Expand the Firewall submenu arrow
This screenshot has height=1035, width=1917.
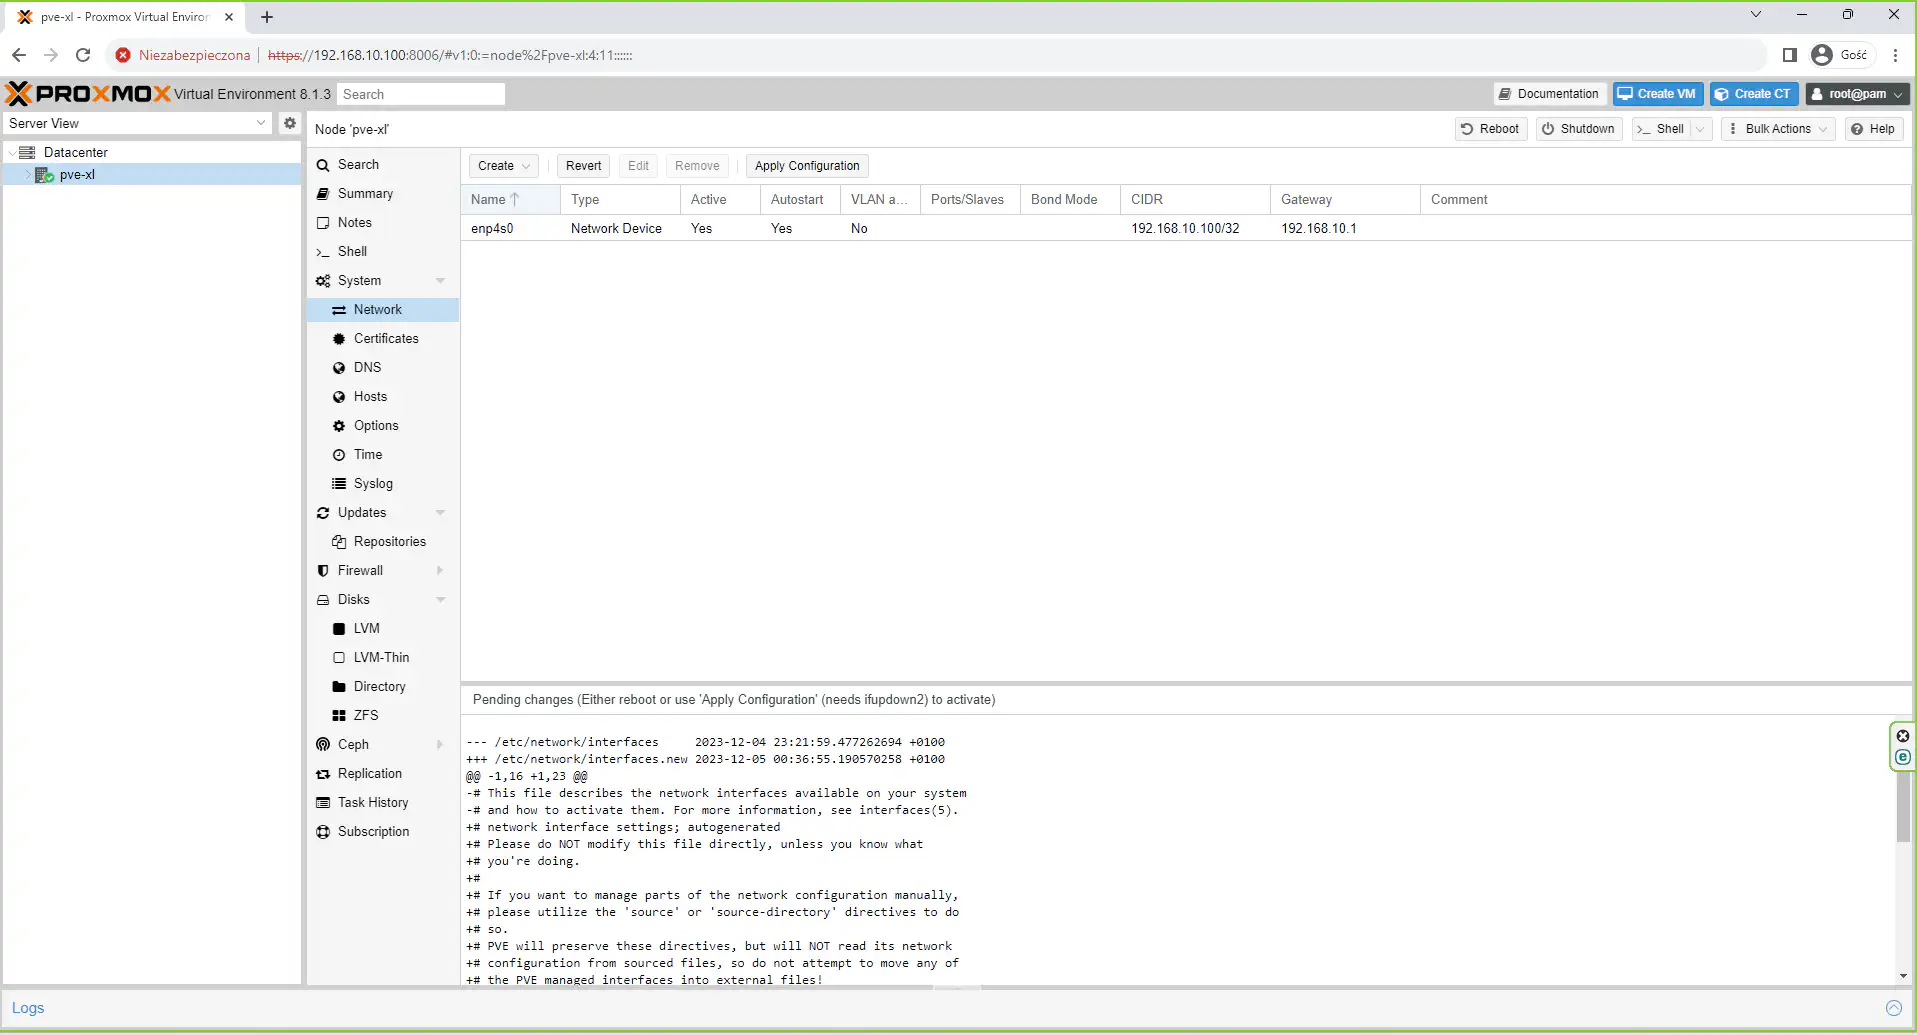click(440, 571)
